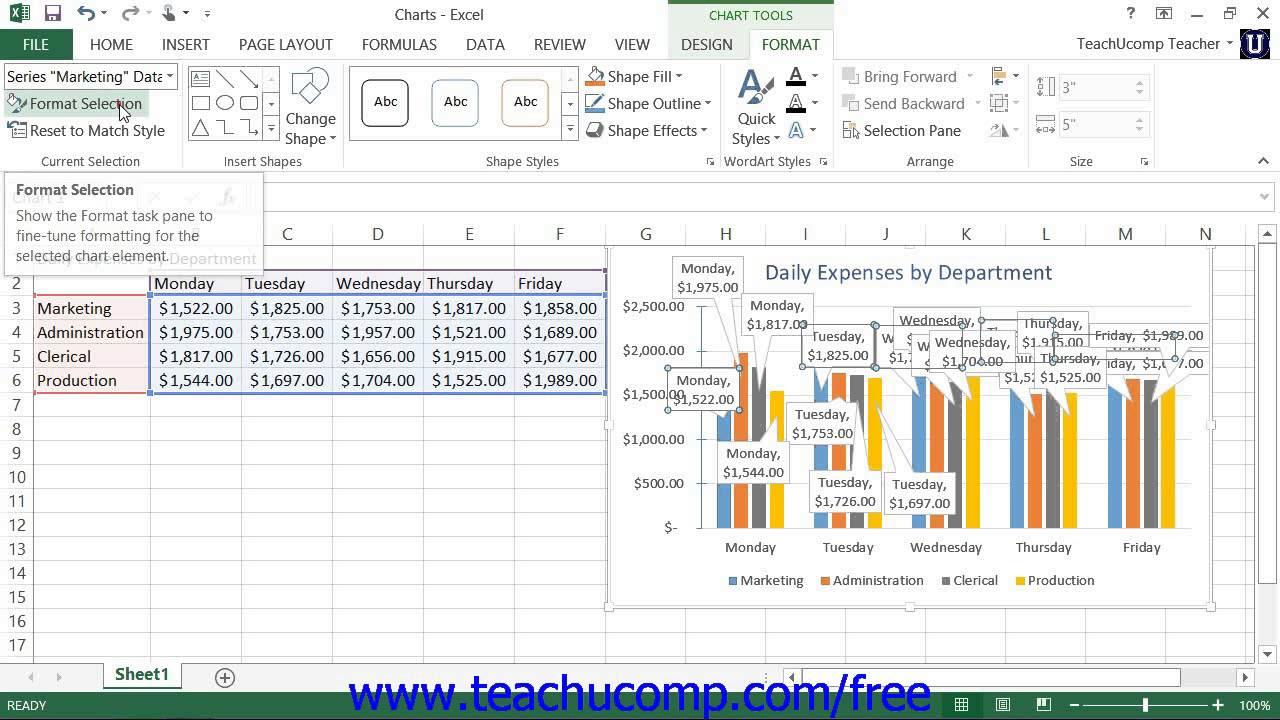Expand the Shape Fill dropdown

pos(679,76)
